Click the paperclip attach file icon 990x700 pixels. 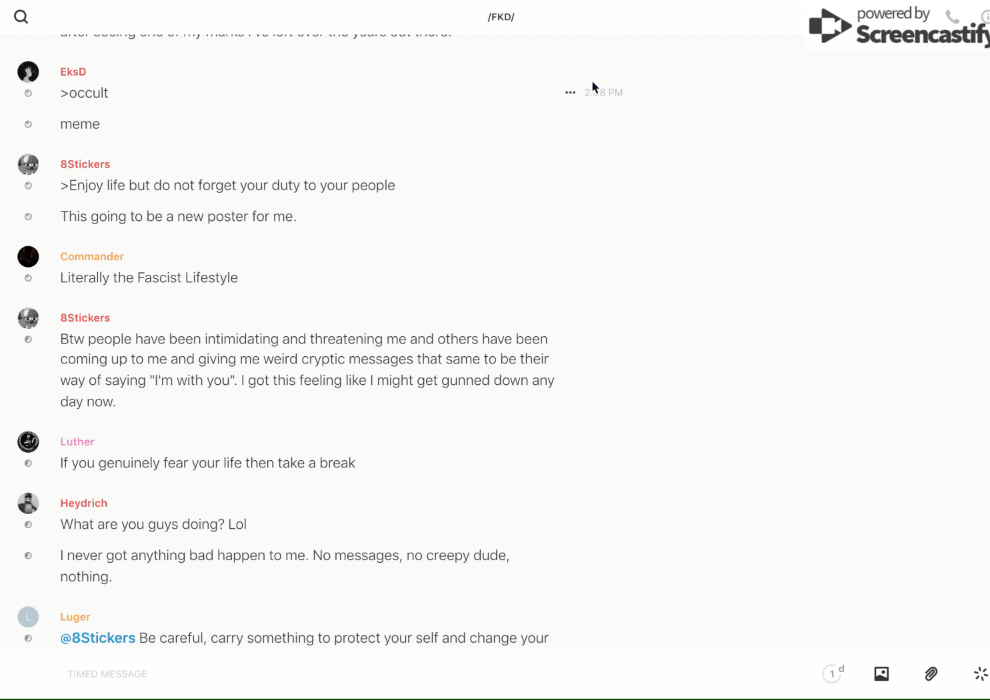(931, 674)
